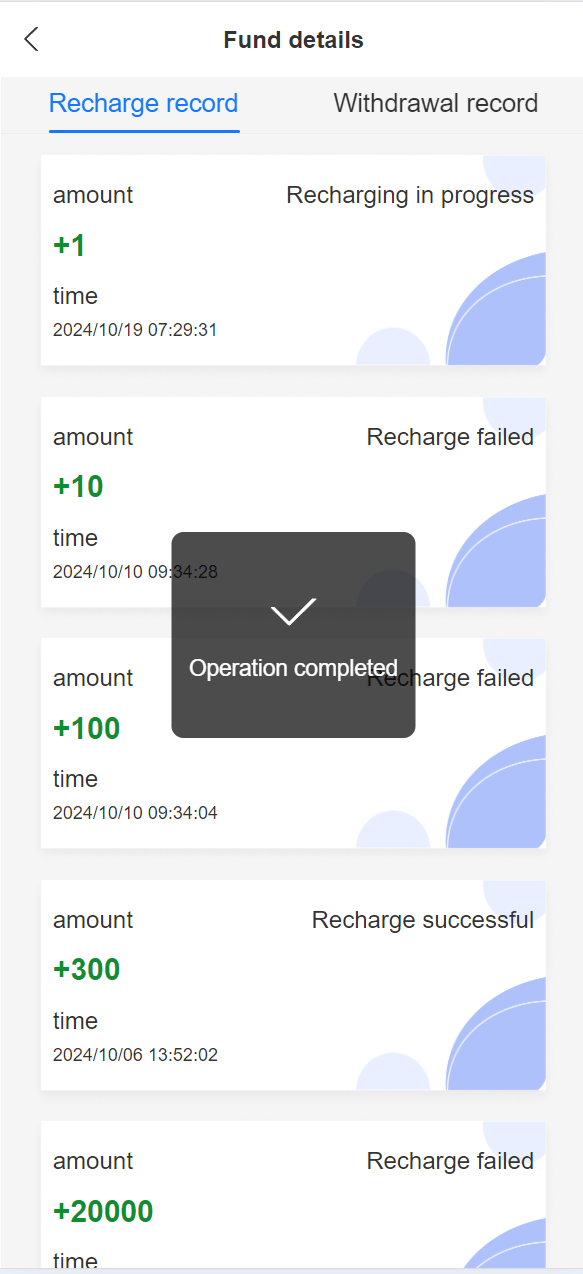Tap the Operation completed toast message
Screen dimensions: 583x1274
(293, 668)
